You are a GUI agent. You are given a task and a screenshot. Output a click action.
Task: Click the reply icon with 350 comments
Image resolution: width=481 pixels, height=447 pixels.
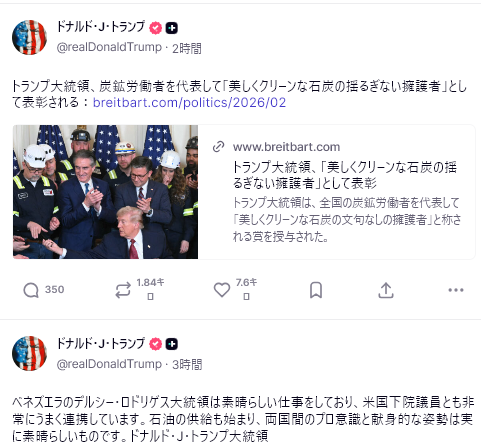31,290
